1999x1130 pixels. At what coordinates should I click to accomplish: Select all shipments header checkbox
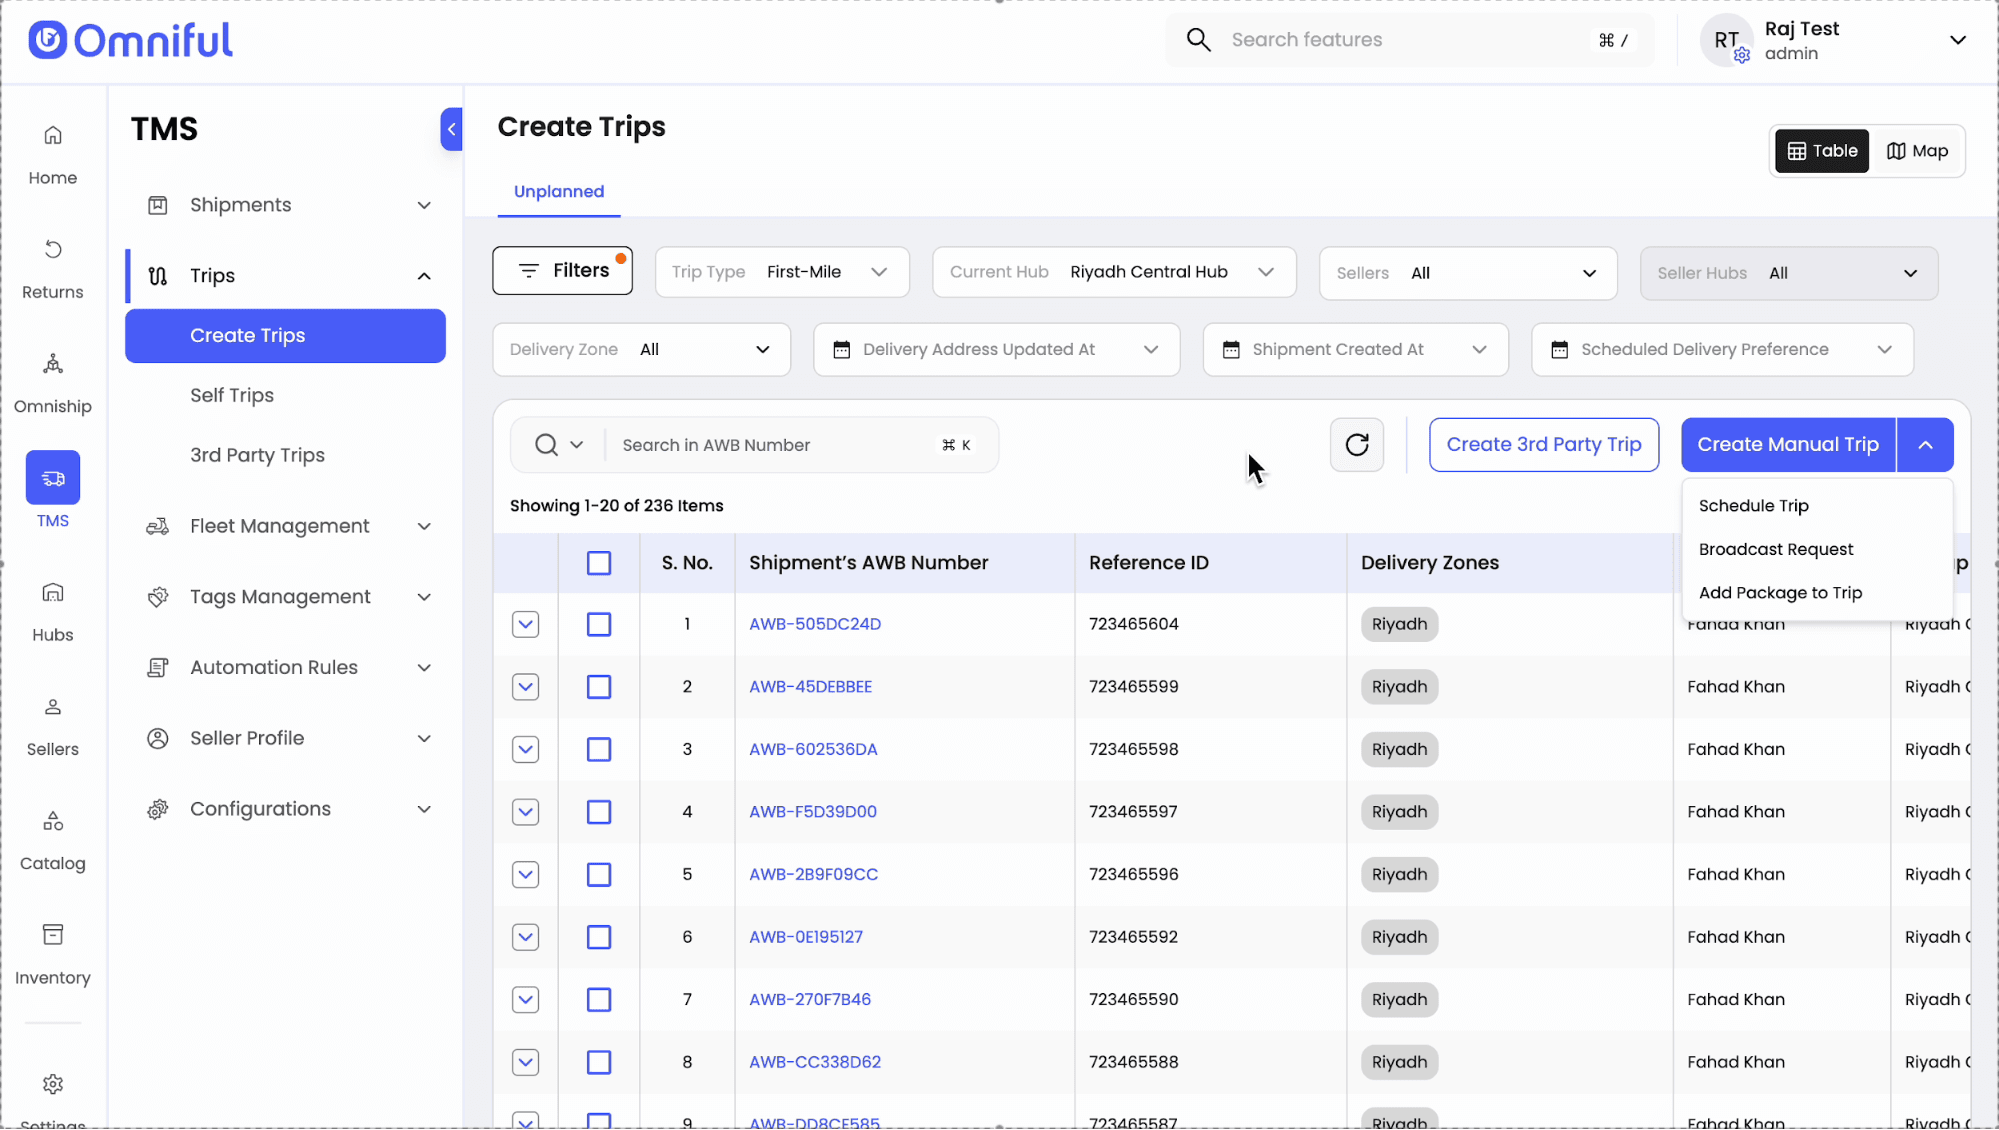[599, 563]
